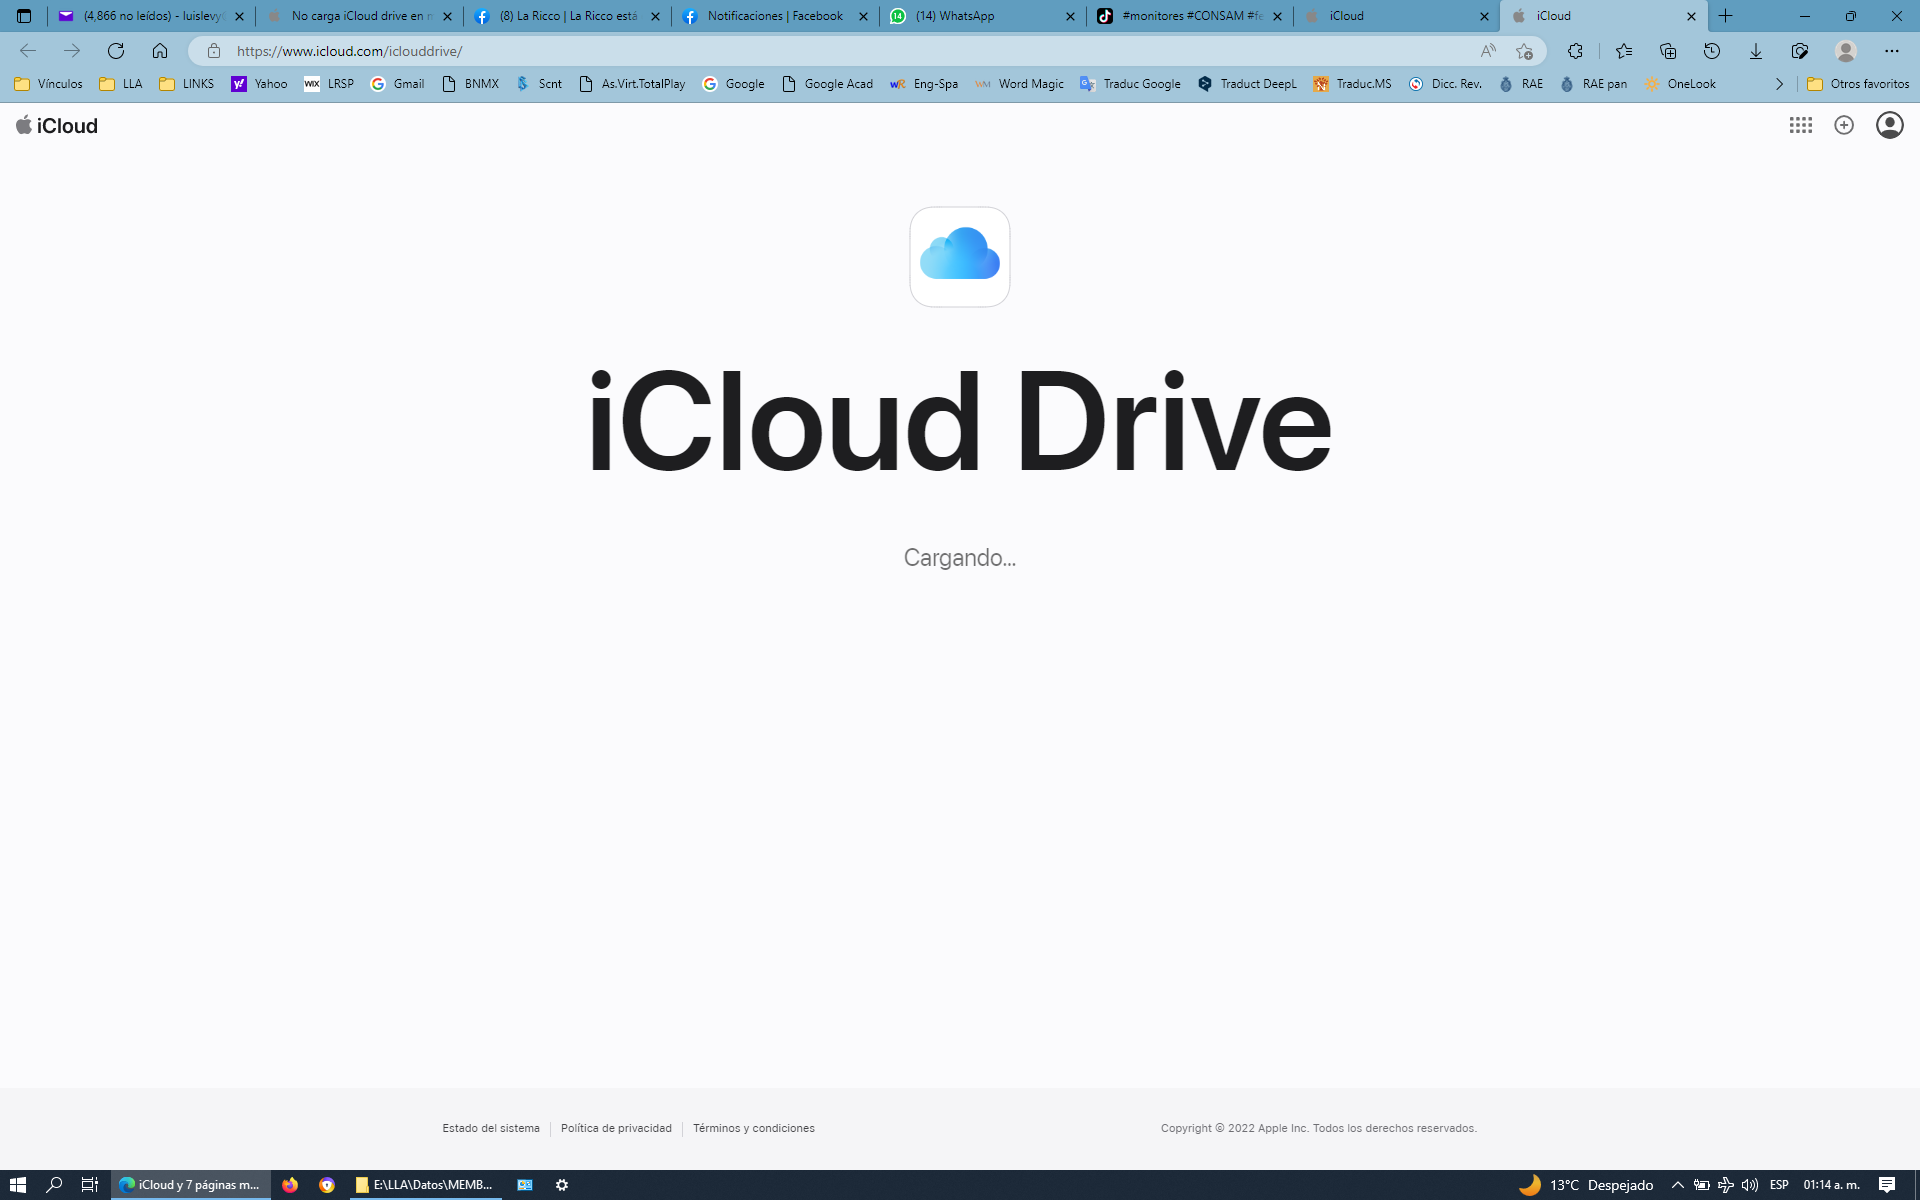Expand the hidden favorites bar chevron
Image resolution: width=1920 pixels, height=1200 pixels.
(1779, 84)
